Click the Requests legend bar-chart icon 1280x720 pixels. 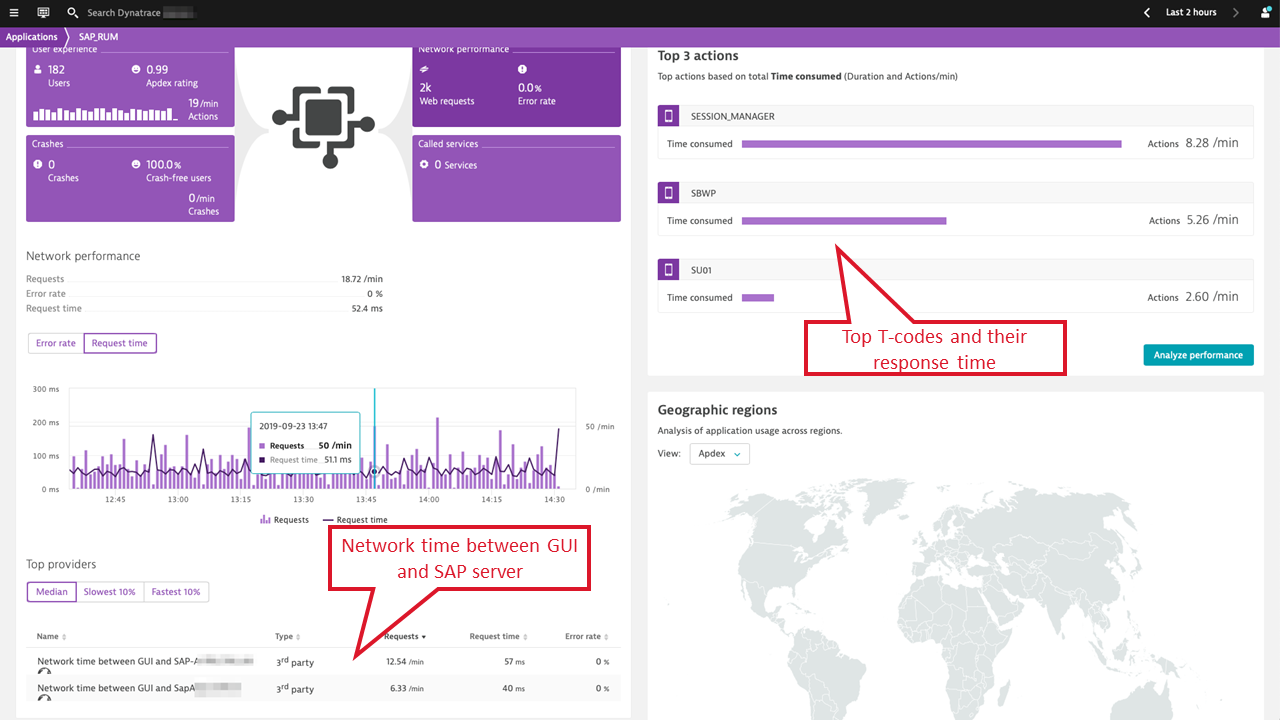click(265, 520)
